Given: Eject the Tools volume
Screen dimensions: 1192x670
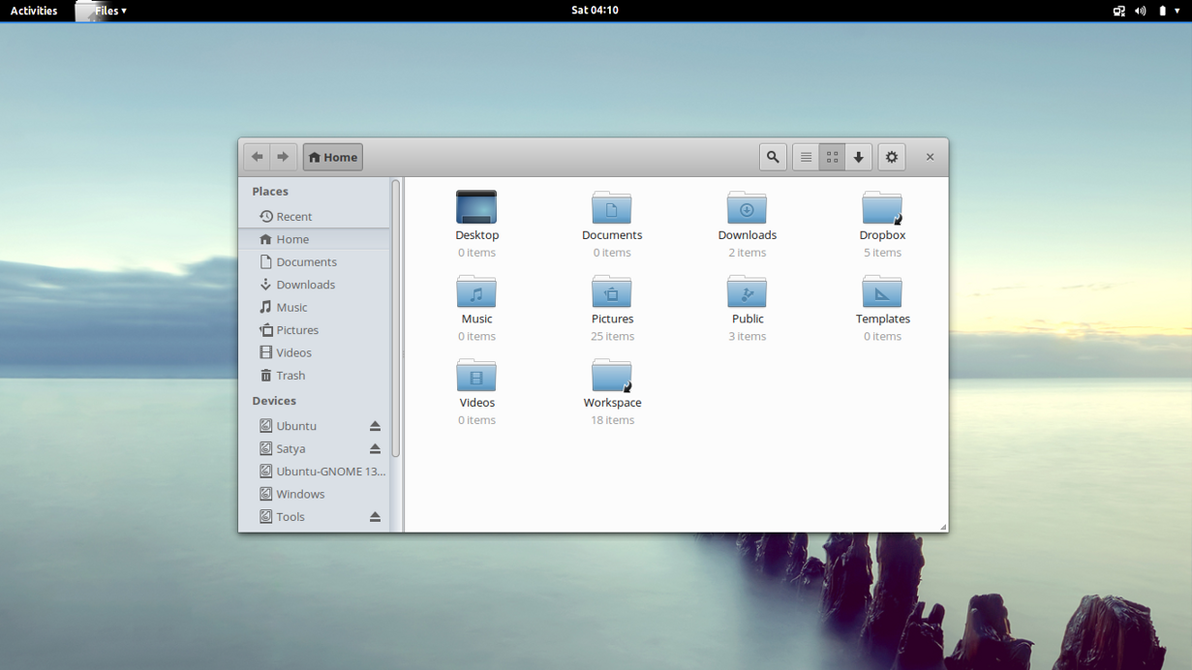Looking at the screenshot, I should click(x=375, y=516).
